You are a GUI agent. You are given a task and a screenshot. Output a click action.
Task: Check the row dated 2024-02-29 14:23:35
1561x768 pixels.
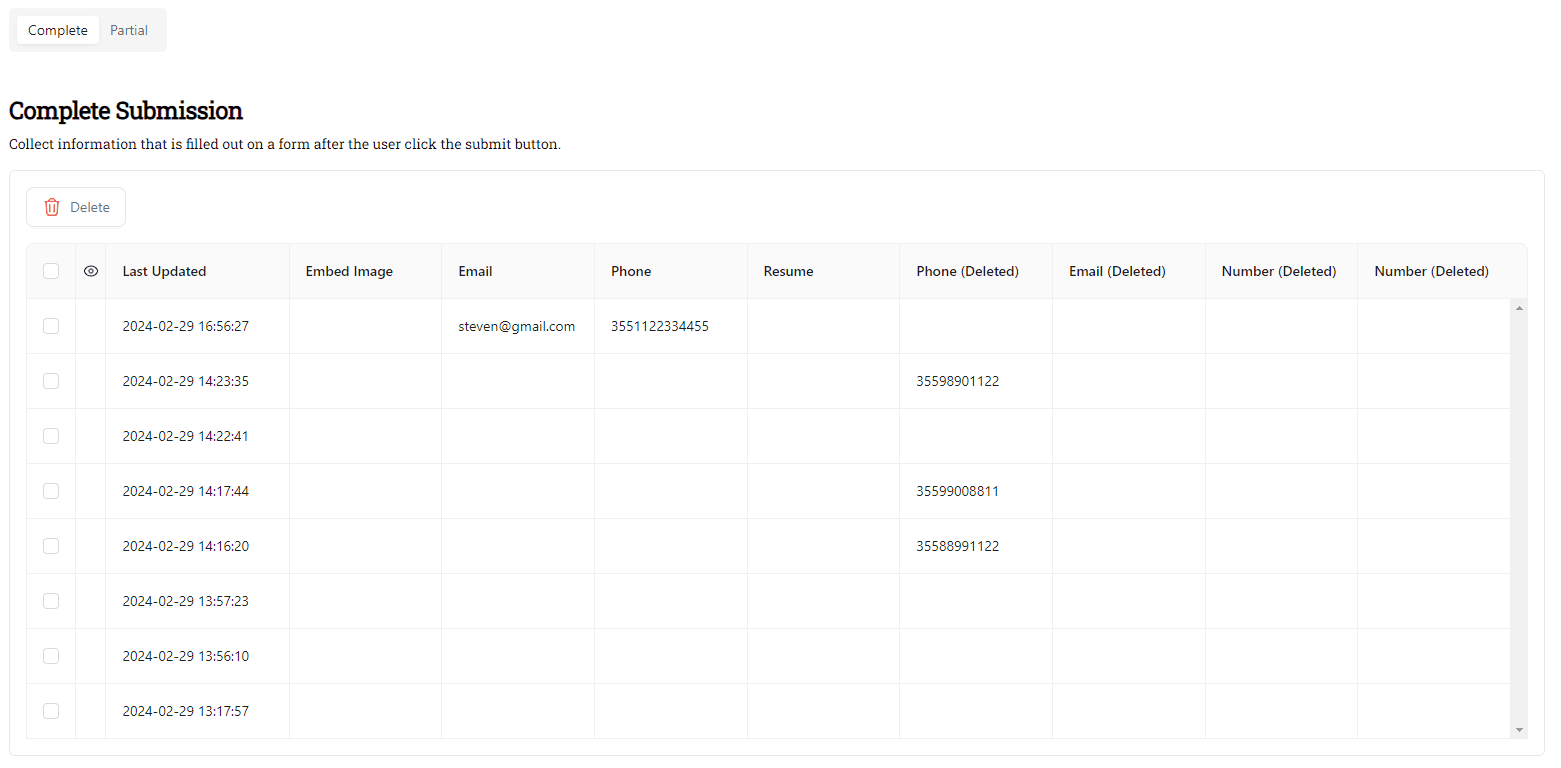tap(51, 381)
